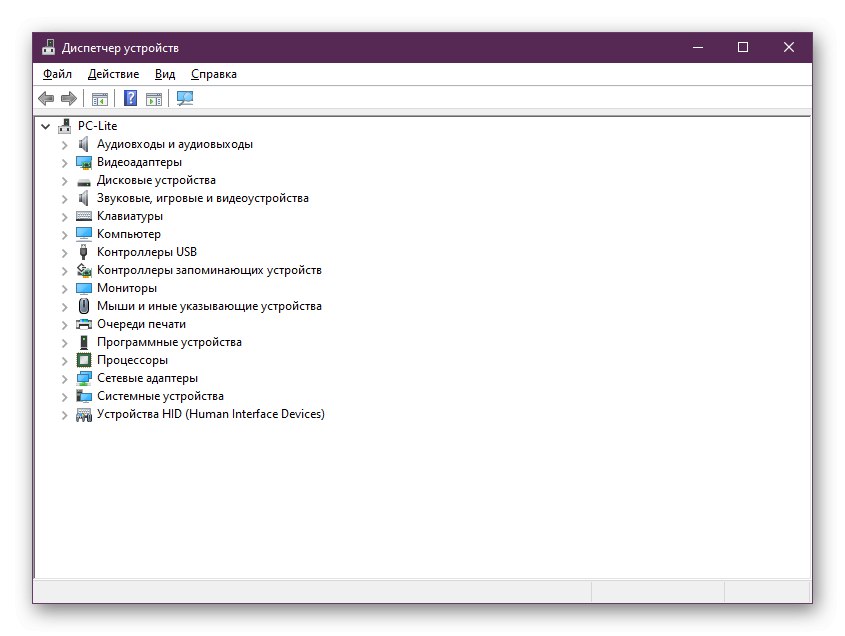The image size is (845, 636).
Task: Click the PC-Lite computer icon
Action: coord(65,126)
